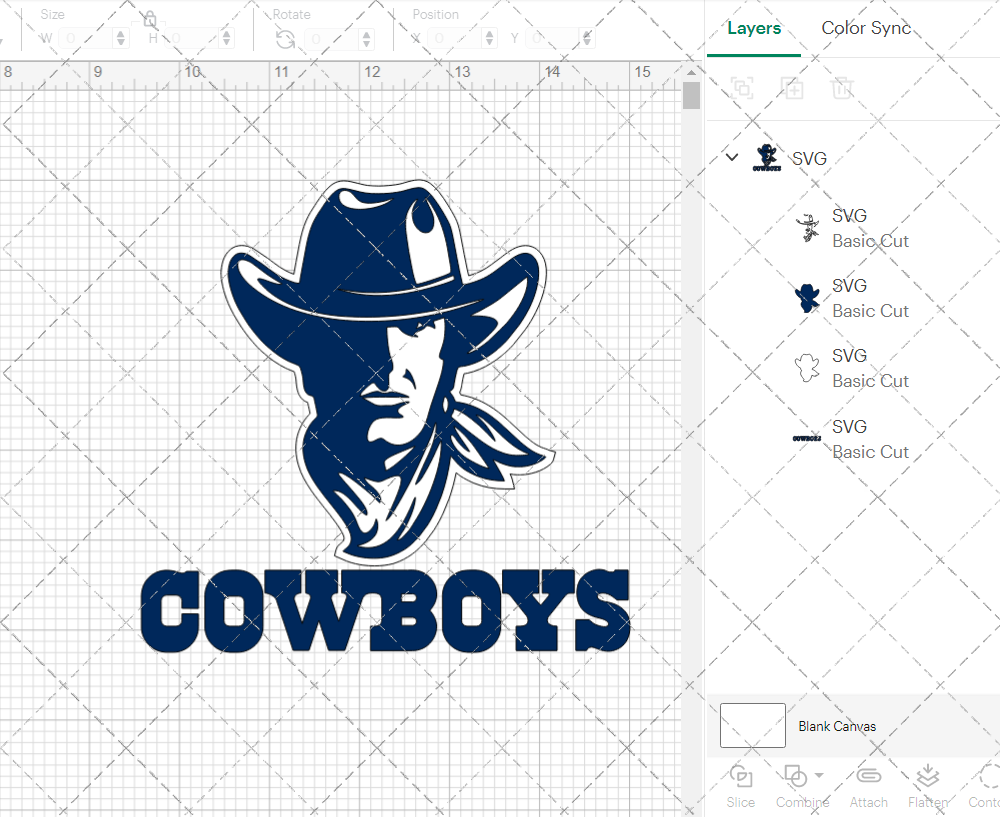Viewport: 1000px width, 817px height.
Task: Collapse the top SVG group layer
Action: click(x=732, y=157)
